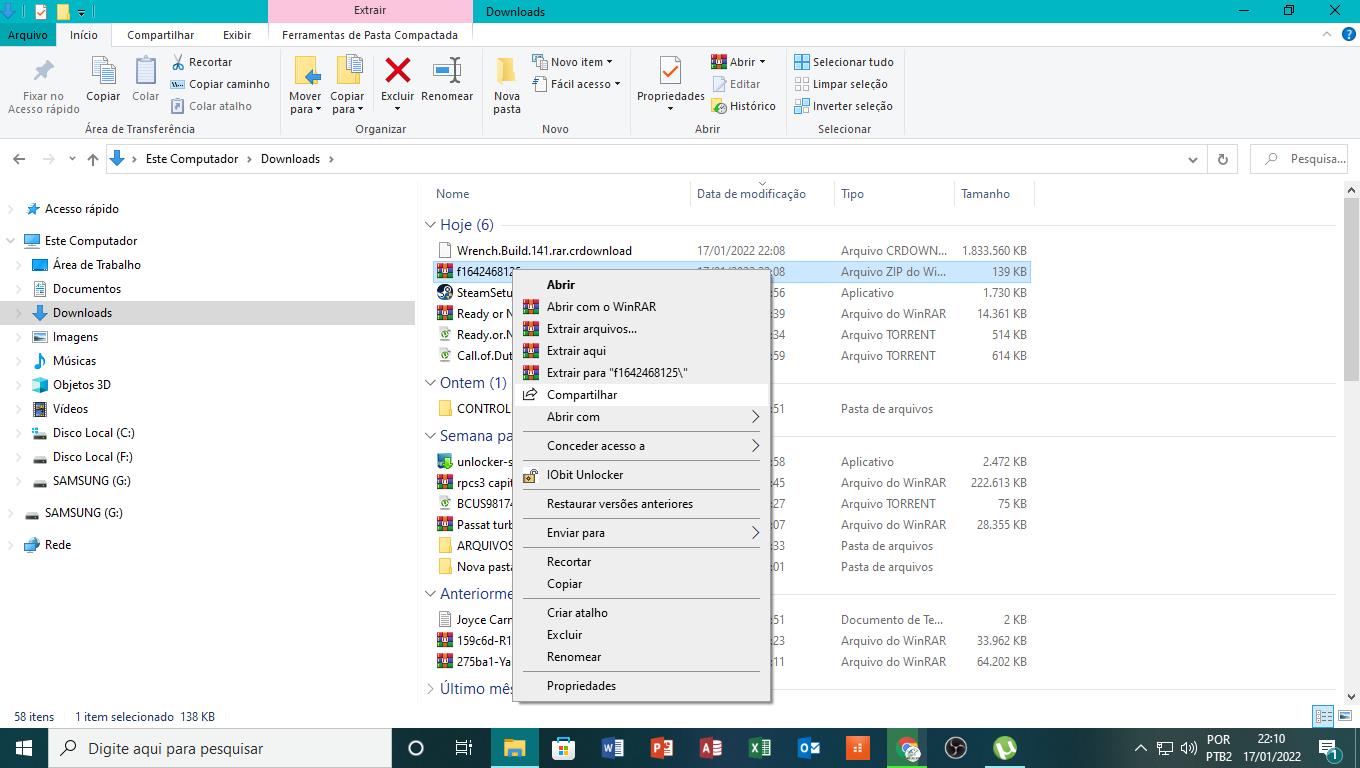Switch to the details view layout icon
Screen dimensions: 1360x768
click(1322, 716)
